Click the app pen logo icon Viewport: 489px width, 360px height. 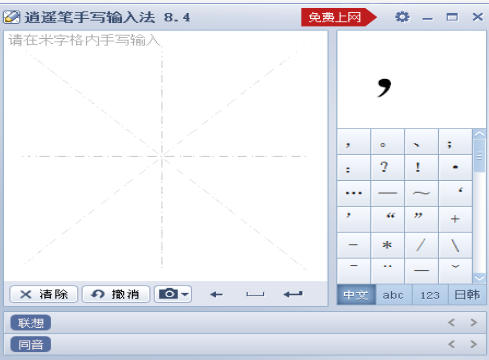pyautogui.click(x=12, y=17)
